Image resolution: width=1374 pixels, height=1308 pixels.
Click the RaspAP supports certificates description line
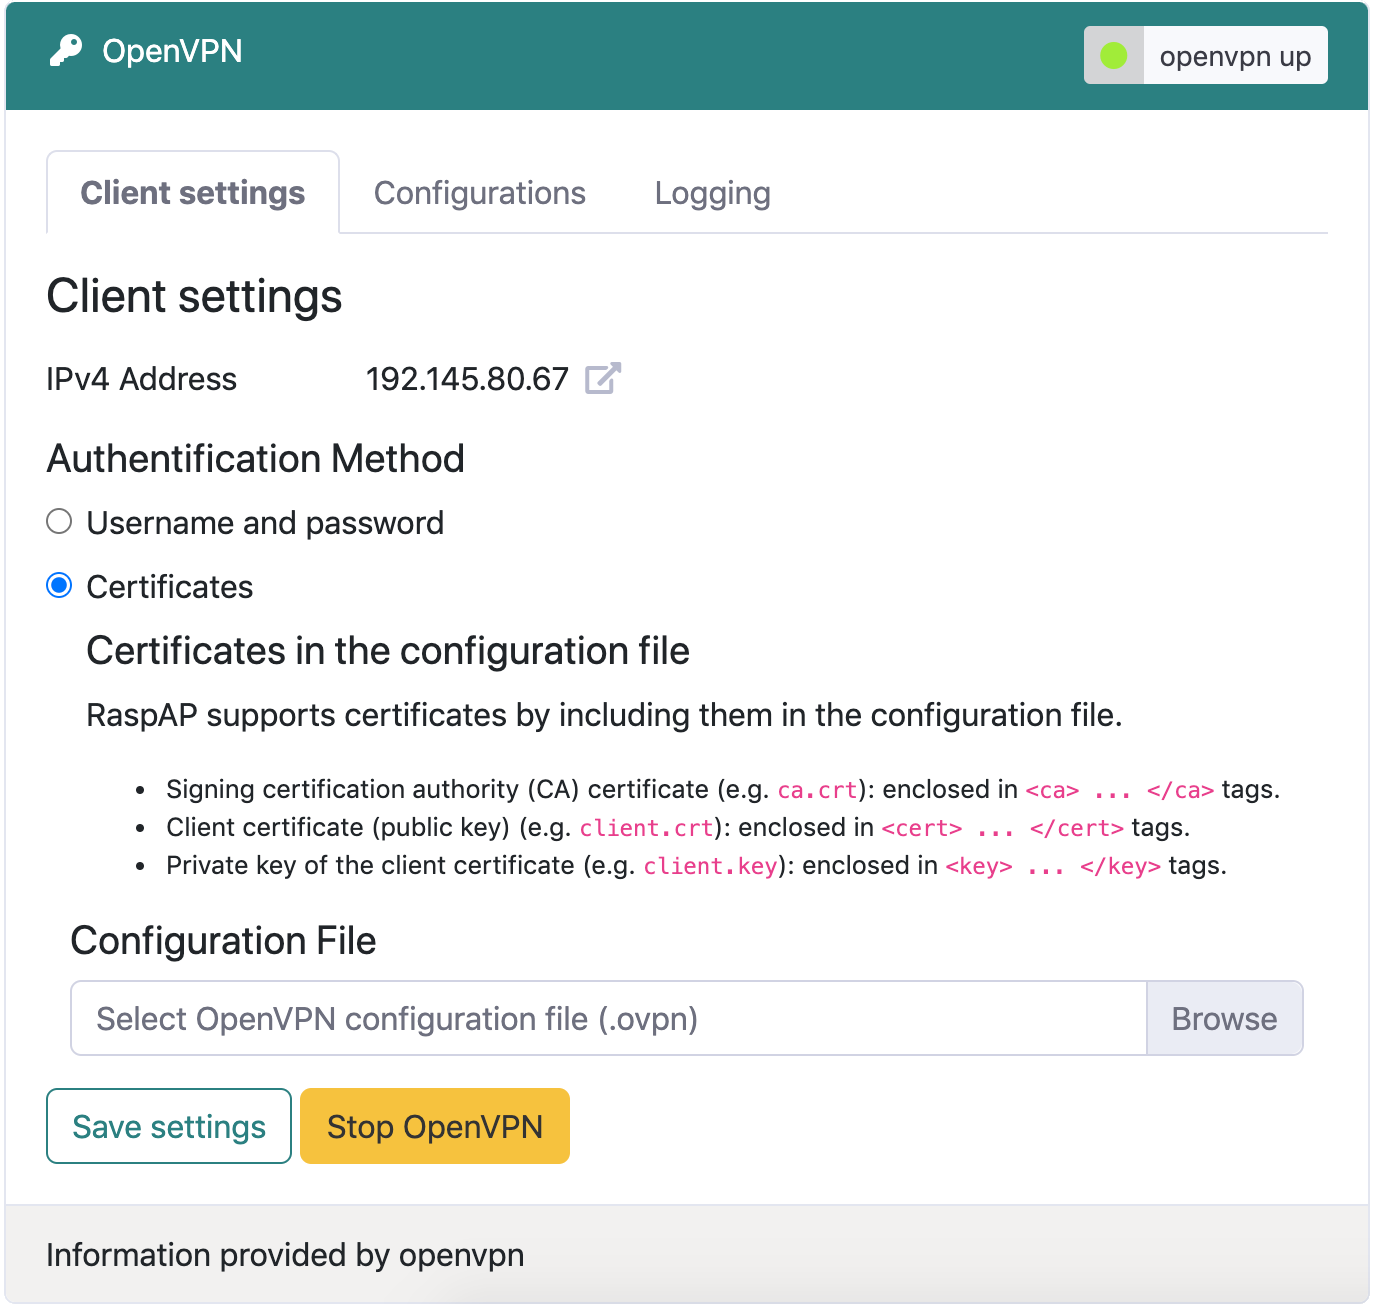pyautogui.click(x=604, y=715)
